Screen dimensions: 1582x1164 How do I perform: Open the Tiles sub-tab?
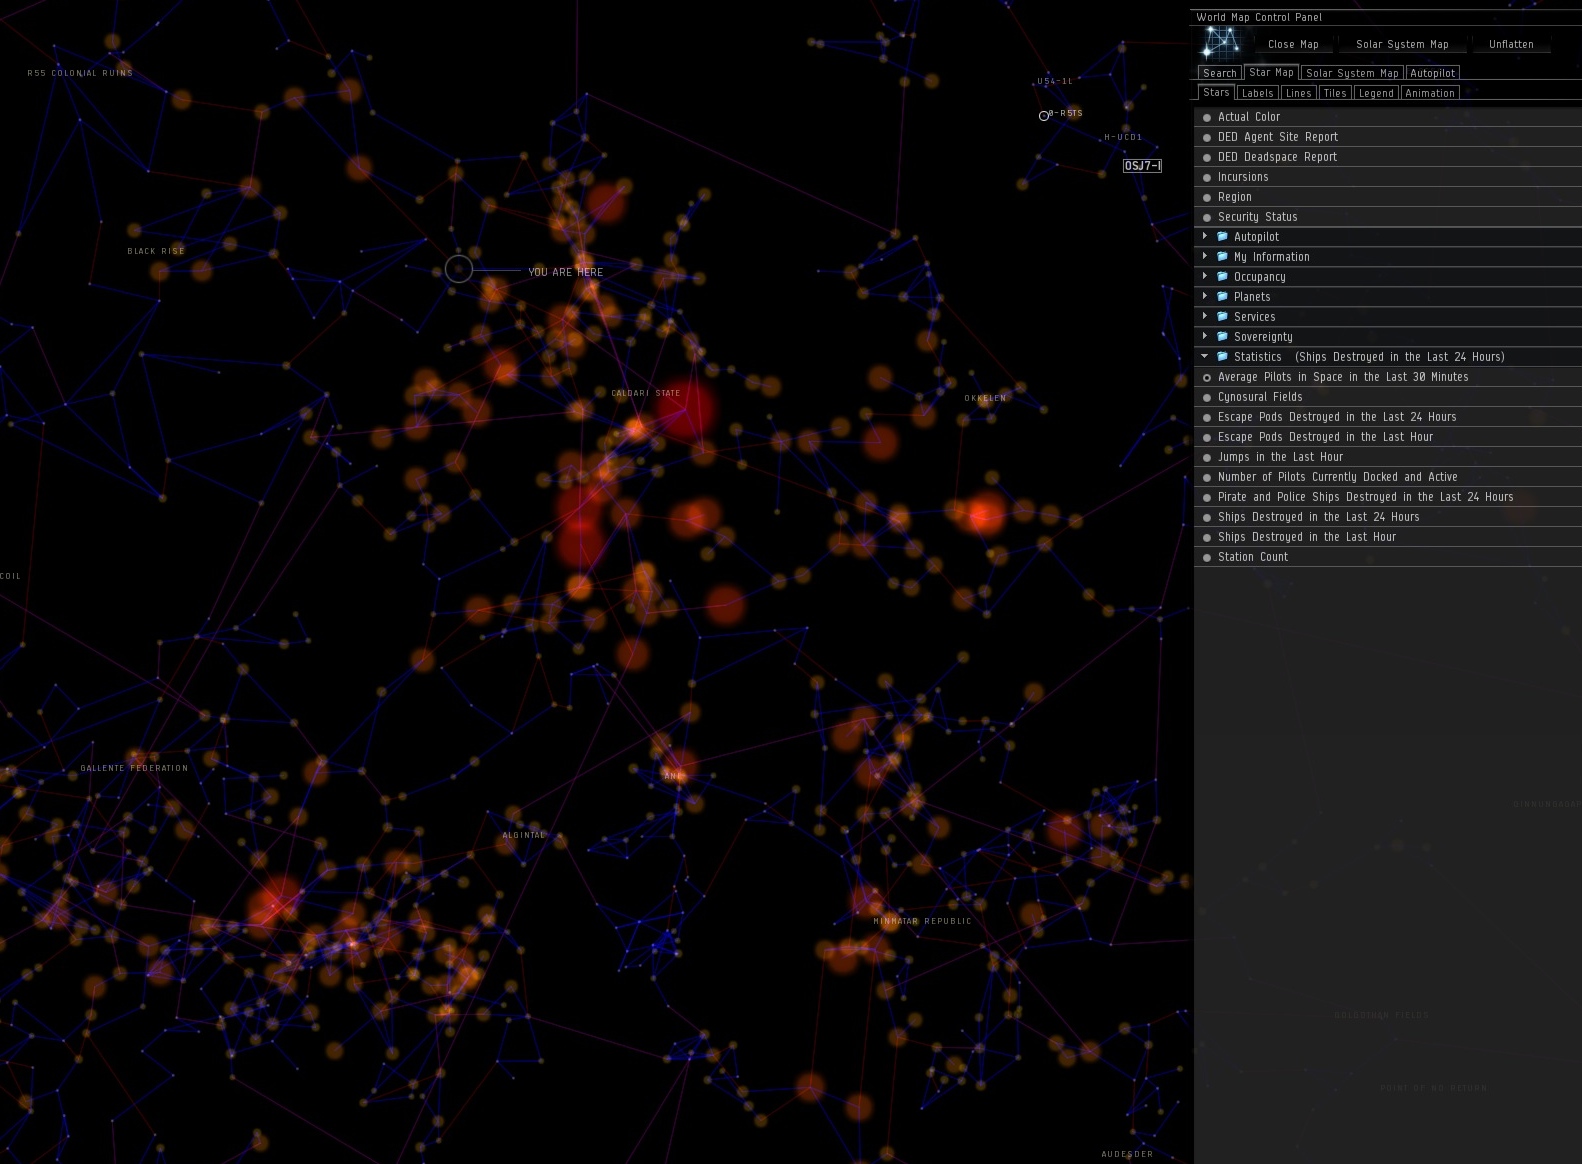[1335, 93]
